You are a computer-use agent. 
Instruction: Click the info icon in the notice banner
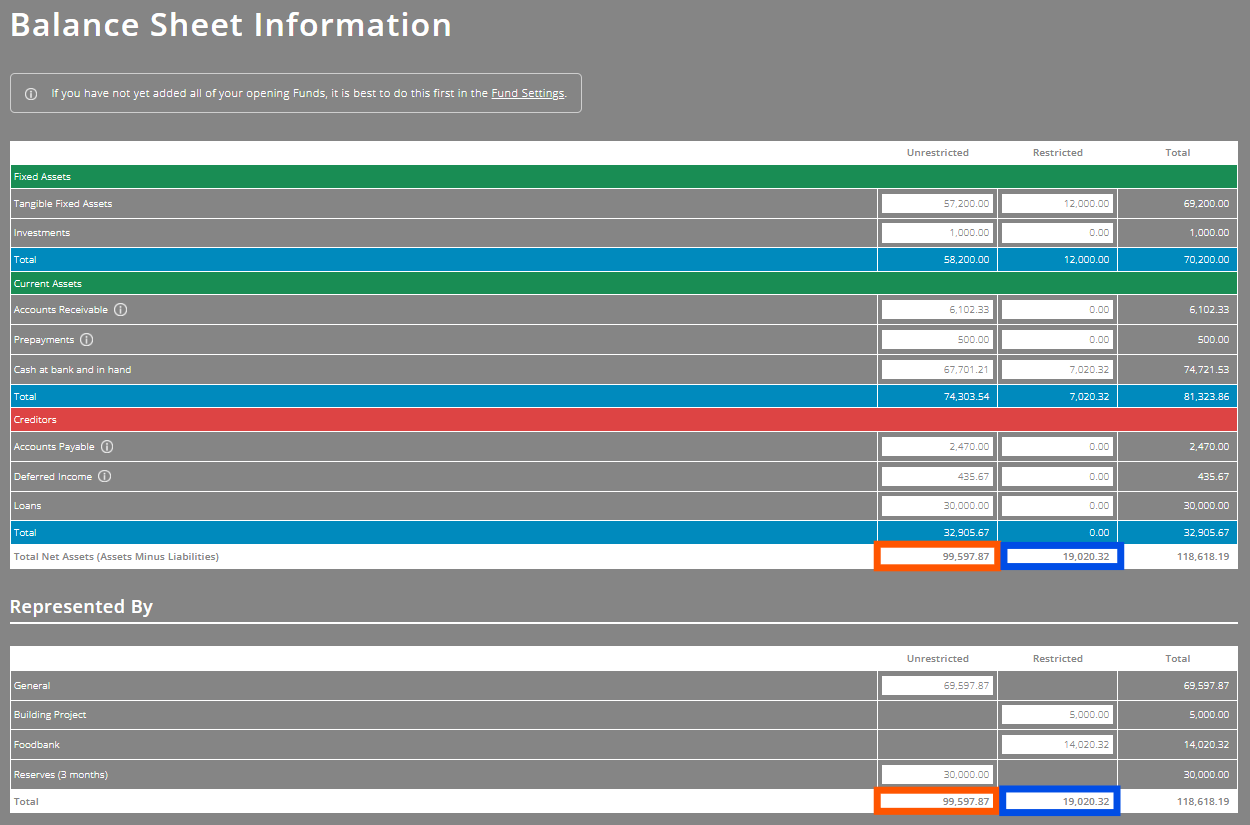(31, 93)
